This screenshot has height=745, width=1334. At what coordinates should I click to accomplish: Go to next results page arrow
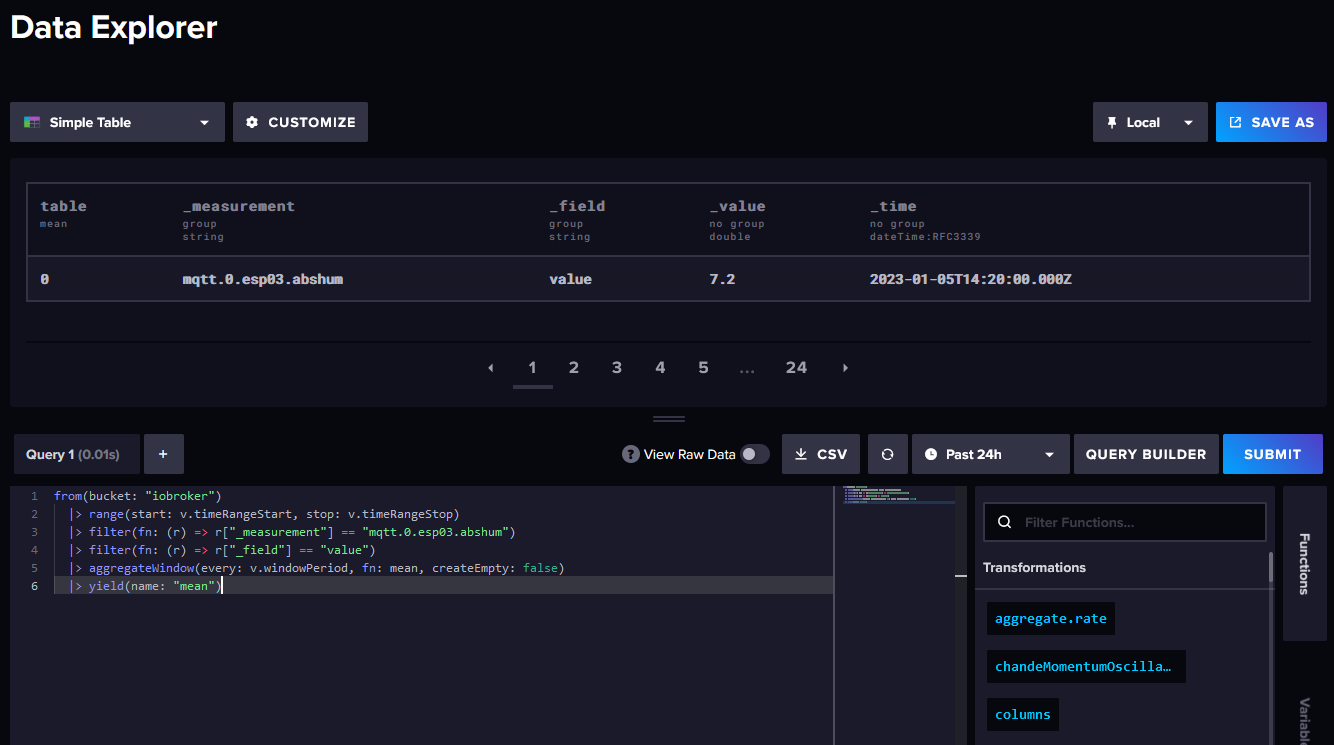click(x=845, y=368)
